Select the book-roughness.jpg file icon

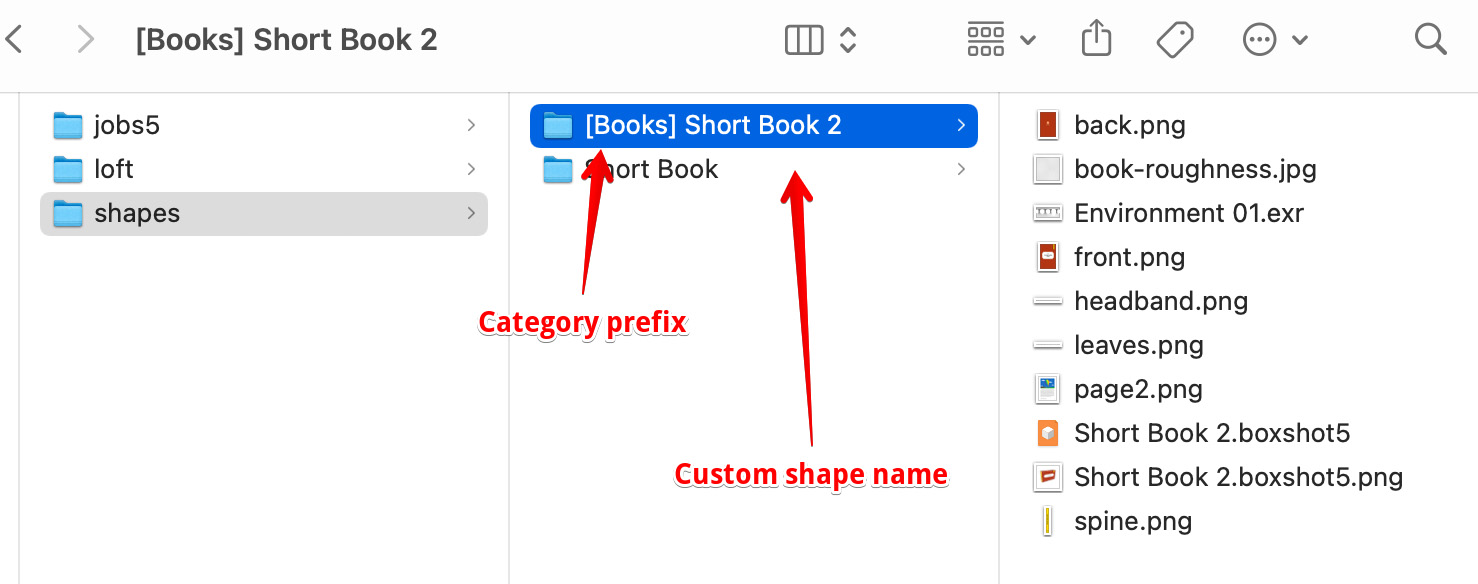click(x=1048, y=169)
